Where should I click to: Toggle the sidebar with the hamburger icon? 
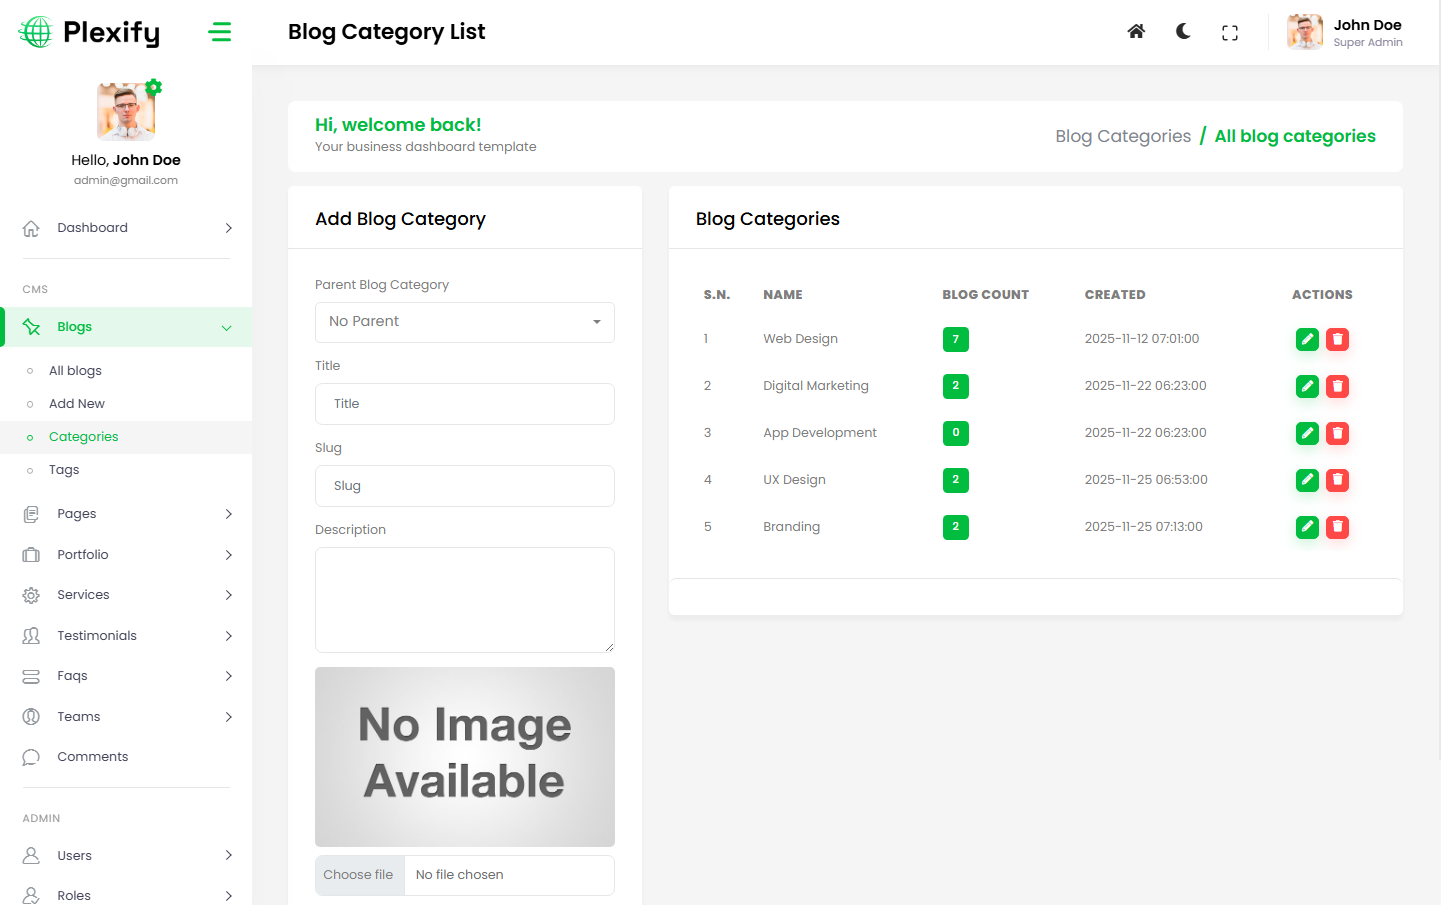(x=220, y=32)
